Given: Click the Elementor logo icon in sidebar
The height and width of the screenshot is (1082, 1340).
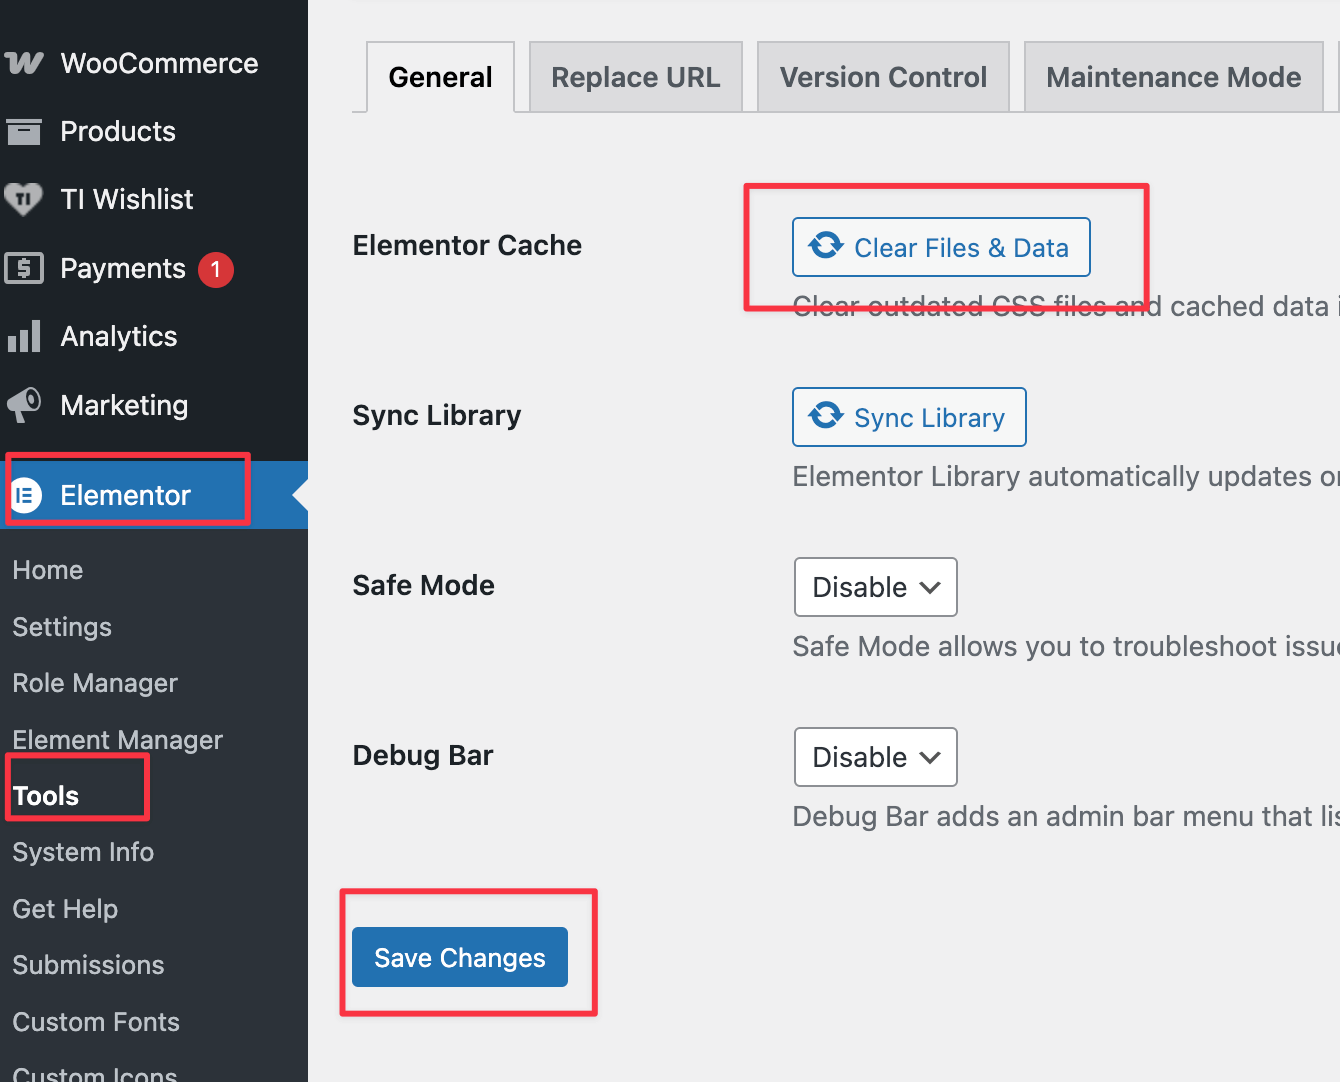Looking at the screenshot, I should pos(26,495).
